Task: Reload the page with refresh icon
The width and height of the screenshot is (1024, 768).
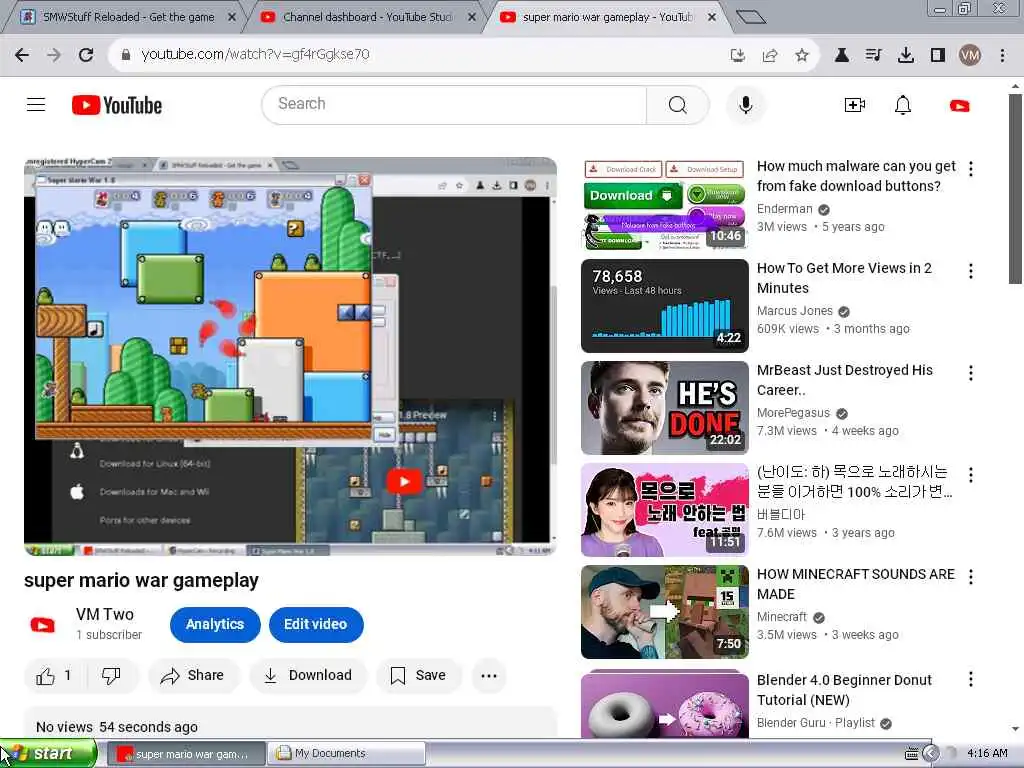Action: (x=86, y=55)
